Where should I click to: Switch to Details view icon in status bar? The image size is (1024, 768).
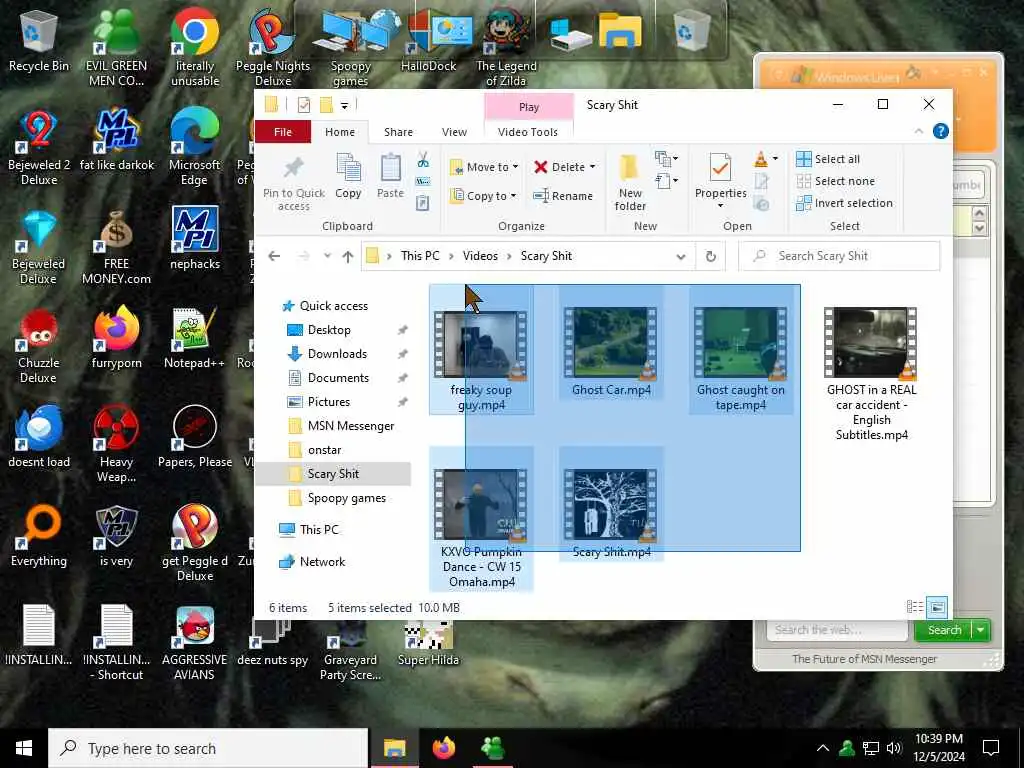click(915, 607)
